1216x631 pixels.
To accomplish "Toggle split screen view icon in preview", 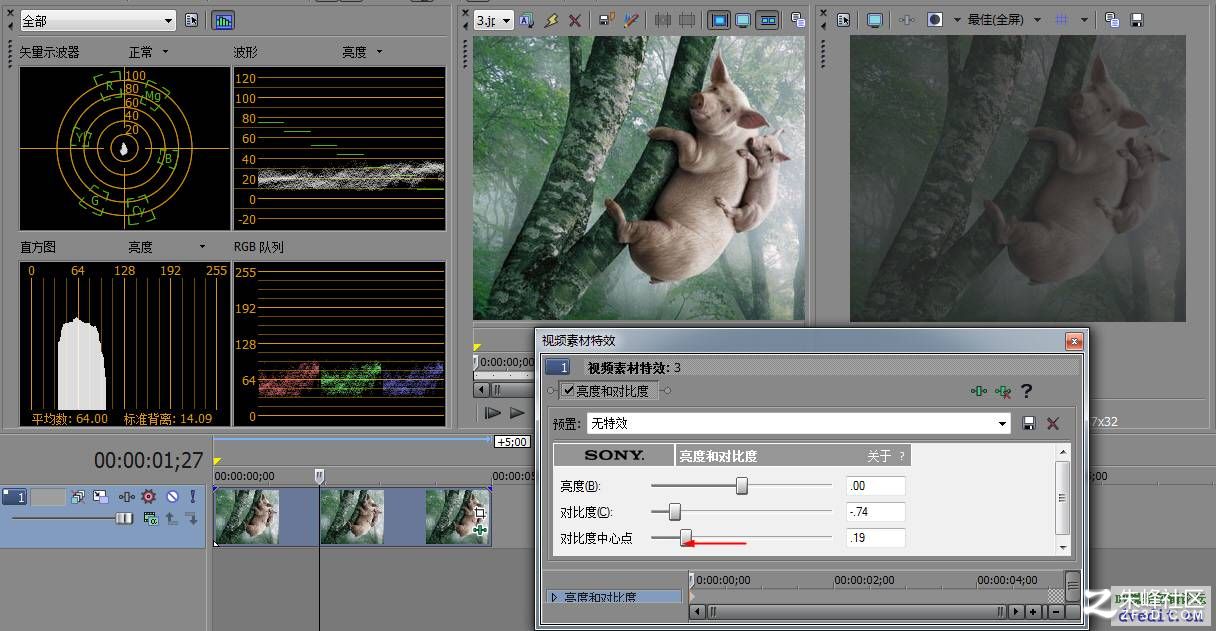I will [935, 20].
